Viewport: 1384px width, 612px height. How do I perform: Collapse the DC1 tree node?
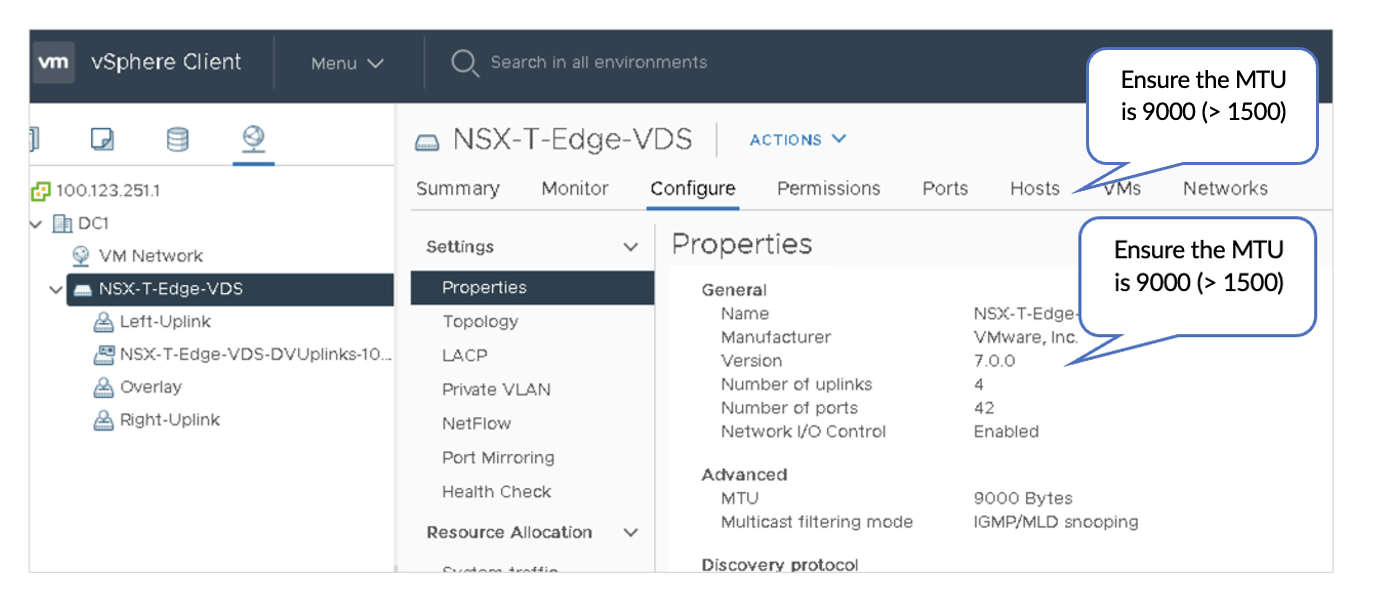pyautogui.click(x=37, y=224)
